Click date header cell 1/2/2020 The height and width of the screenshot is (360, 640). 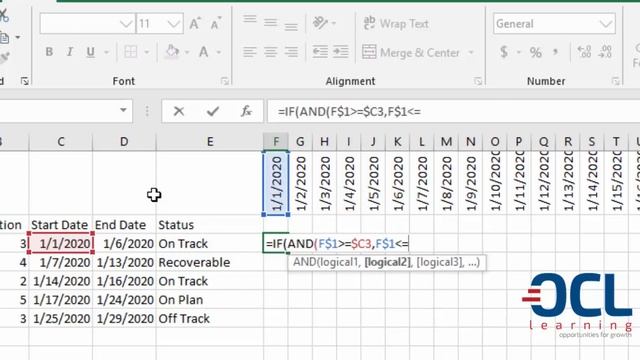(x=300, y=183)
